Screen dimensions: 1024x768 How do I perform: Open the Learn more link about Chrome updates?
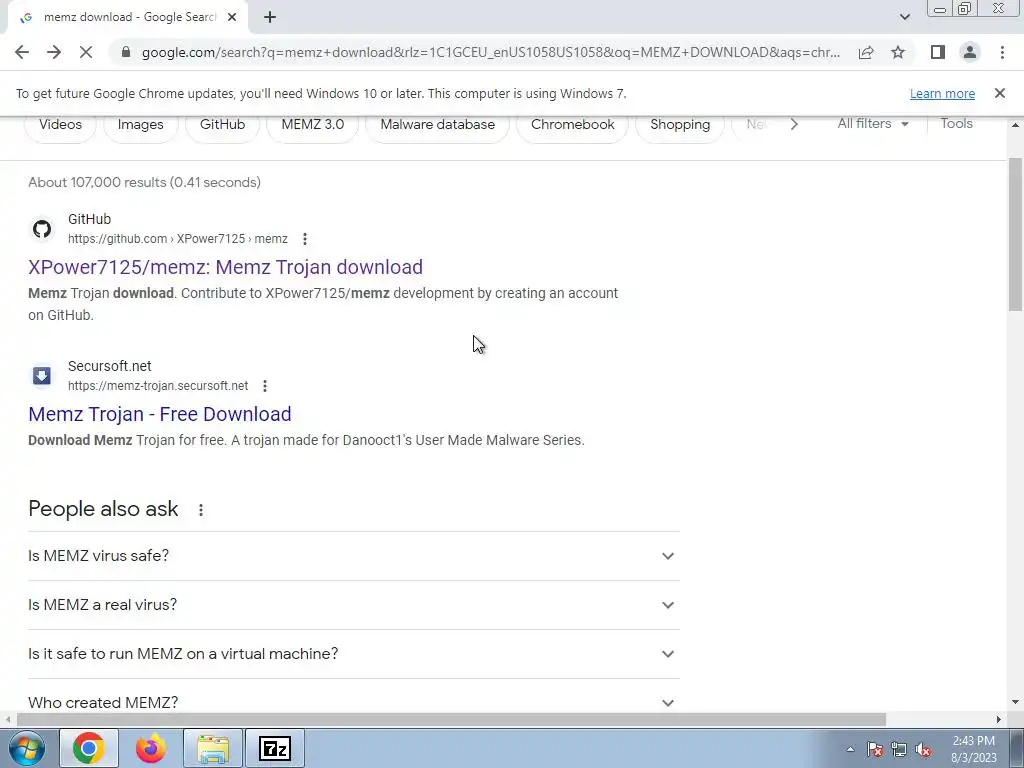pos(942,93)
